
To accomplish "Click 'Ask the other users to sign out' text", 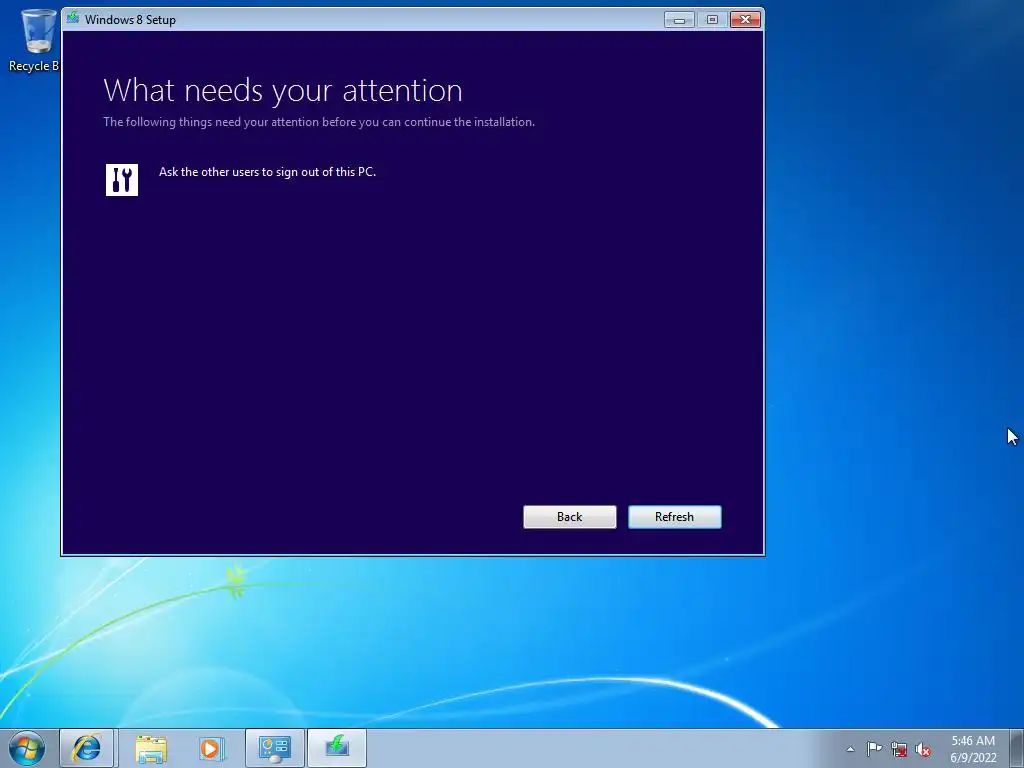I will coord(268,172).
